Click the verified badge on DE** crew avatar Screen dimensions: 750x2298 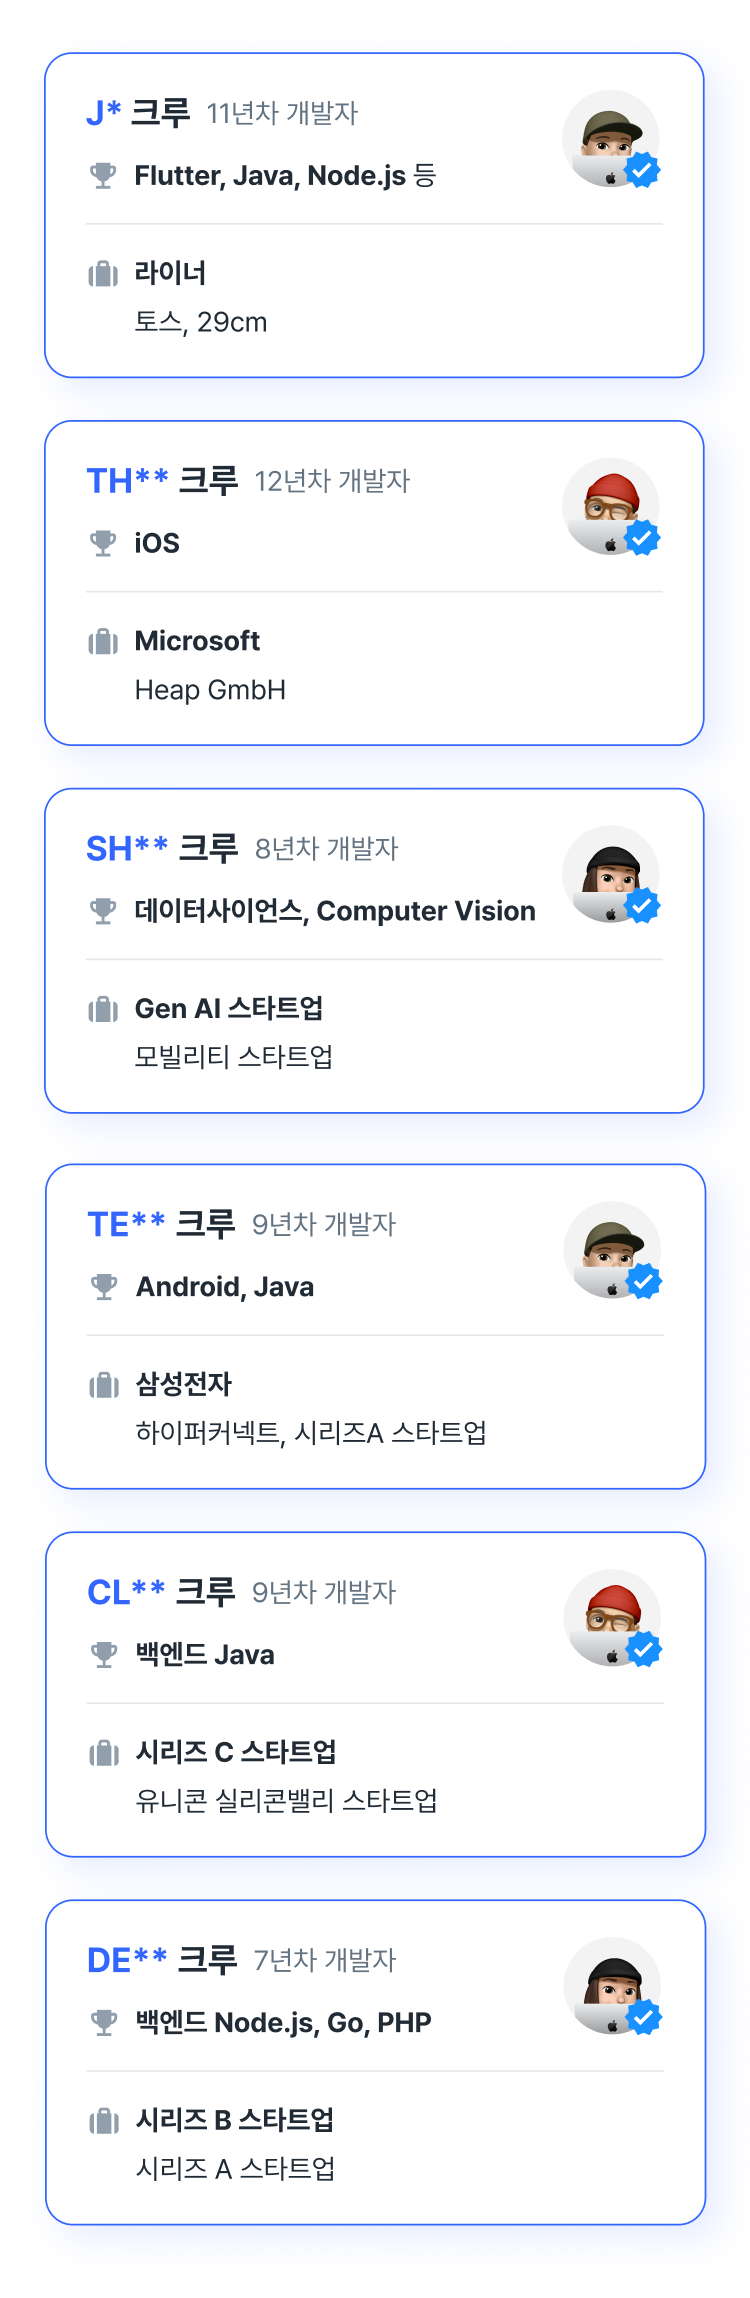[x=644, y=2018]
